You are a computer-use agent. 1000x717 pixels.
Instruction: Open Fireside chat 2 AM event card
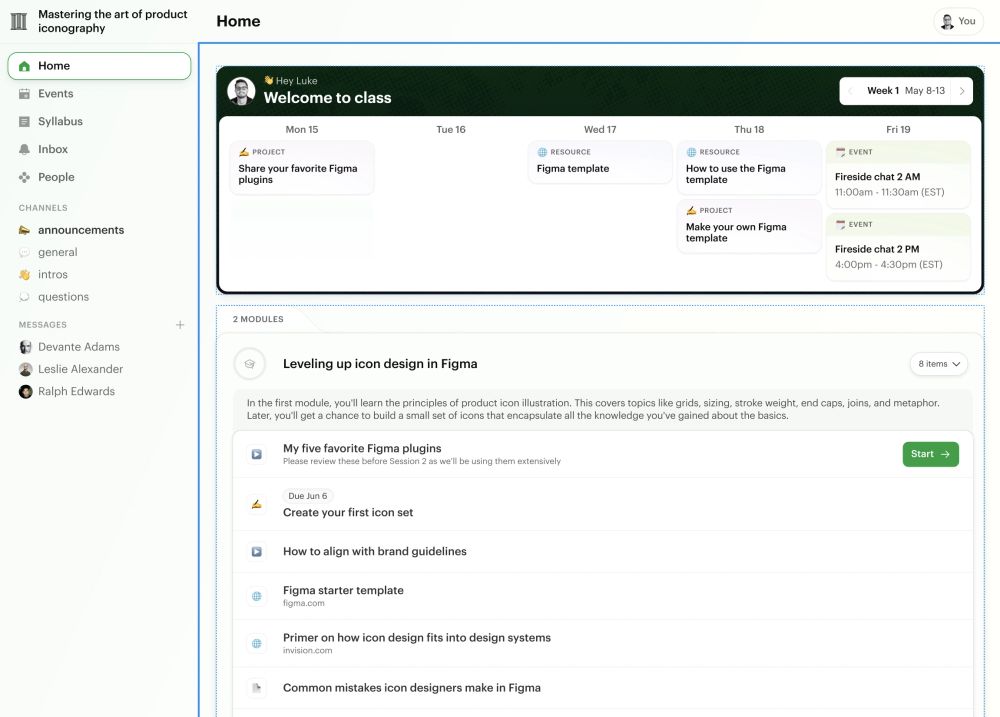coord(898,175)
